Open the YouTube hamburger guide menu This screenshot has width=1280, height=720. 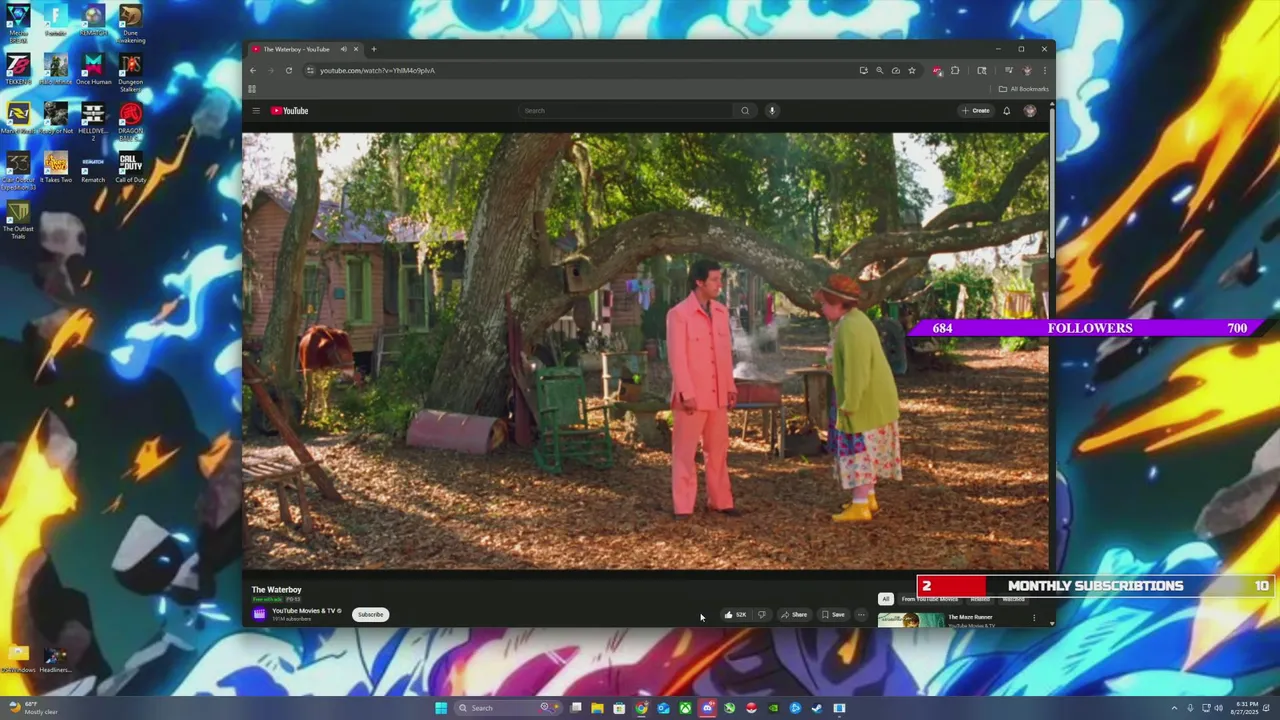tap(256, 111)
